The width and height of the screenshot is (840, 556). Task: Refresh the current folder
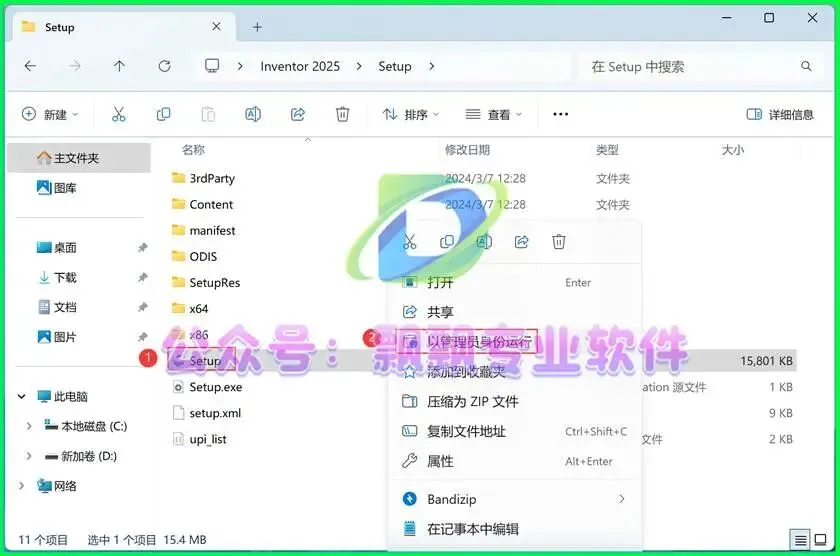coord(164,66)
